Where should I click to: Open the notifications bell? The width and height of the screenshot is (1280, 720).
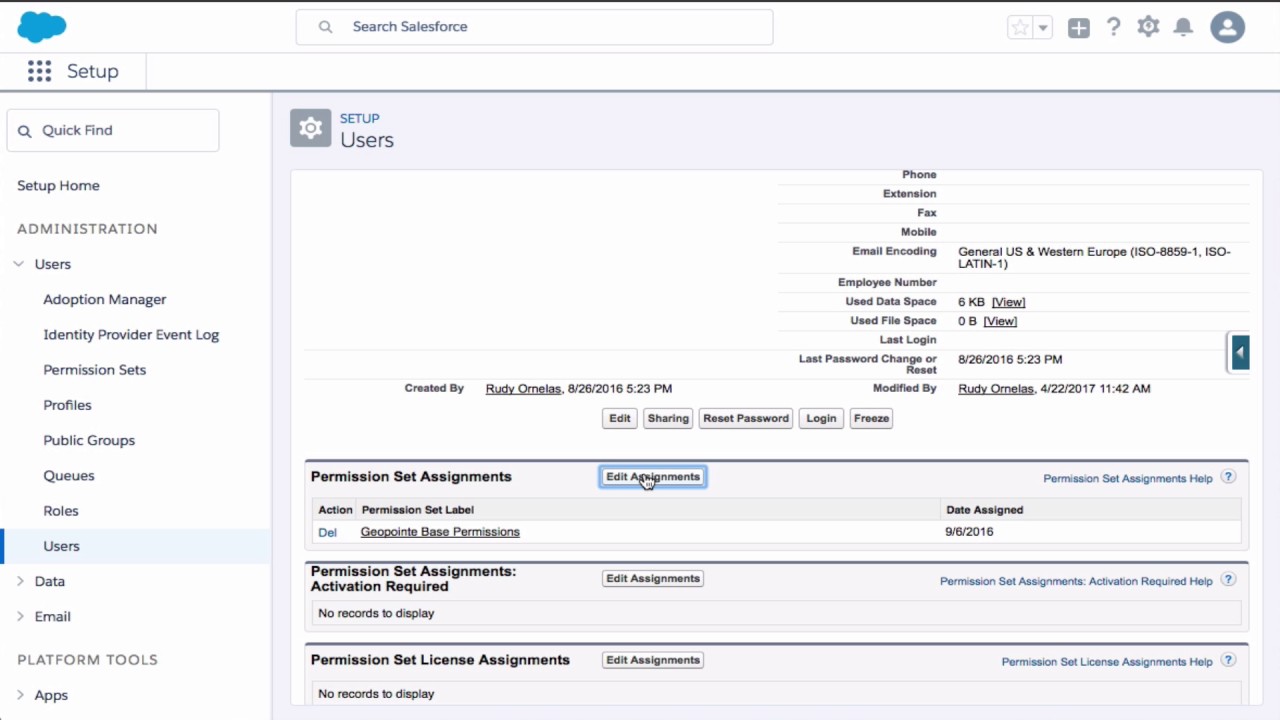[x=1183, y=27]
